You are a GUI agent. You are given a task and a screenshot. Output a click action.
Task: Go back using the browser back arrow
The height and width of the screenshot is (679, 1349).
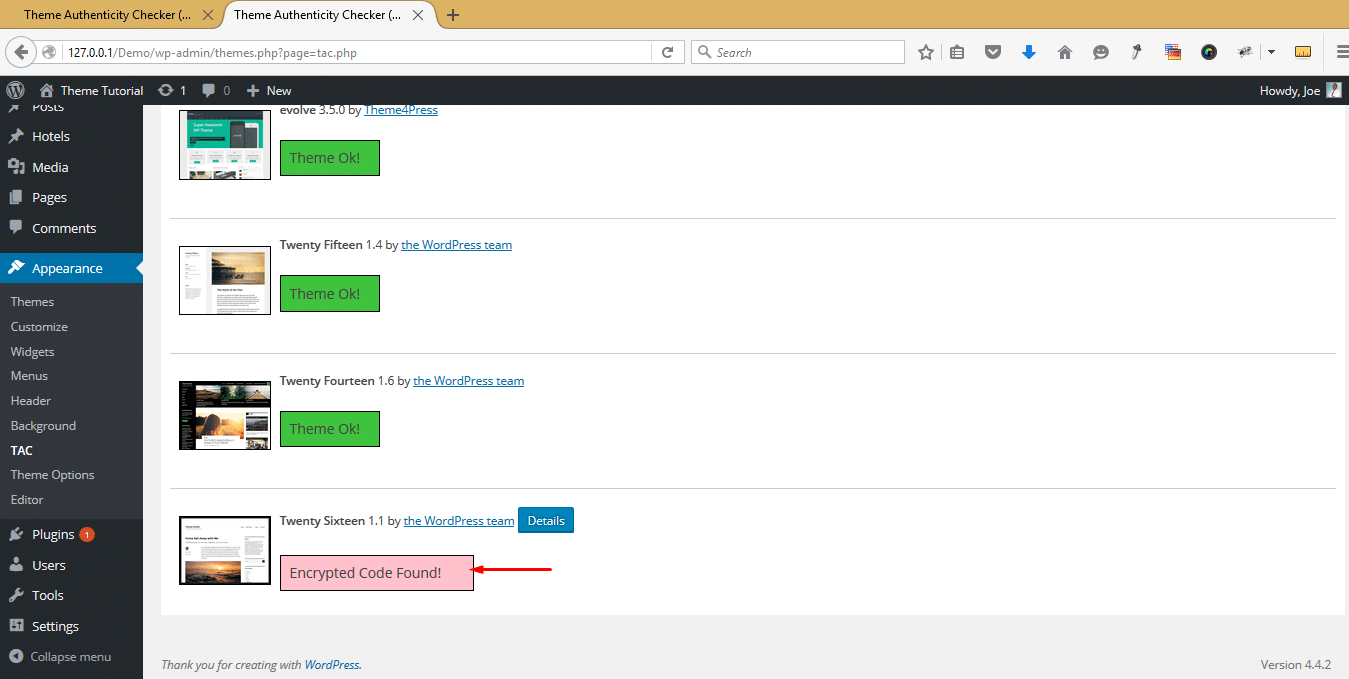[20, 52]
